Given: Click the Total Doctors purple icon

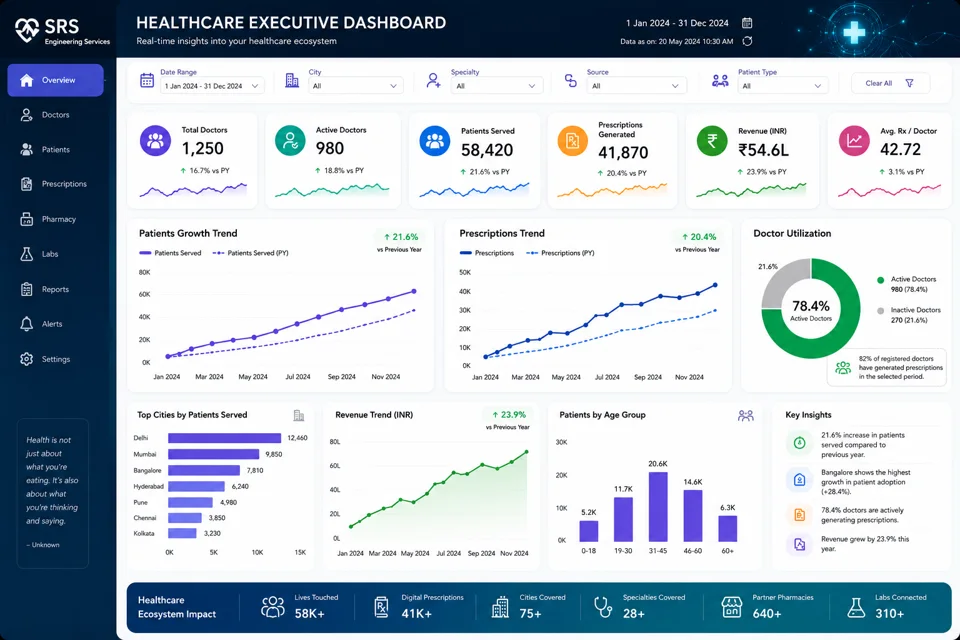Looking at the screenshot, I should pyautogui.click(x=156, y=141).
